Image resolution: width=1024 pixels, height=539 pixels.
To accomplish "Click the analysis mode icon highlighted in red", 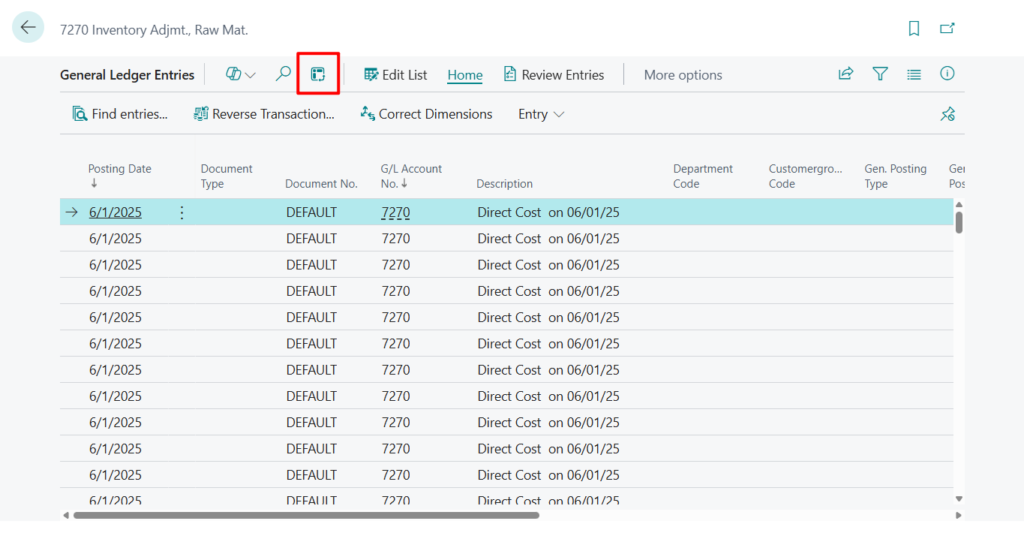I will pyautogui.click(x=318, y=74).
